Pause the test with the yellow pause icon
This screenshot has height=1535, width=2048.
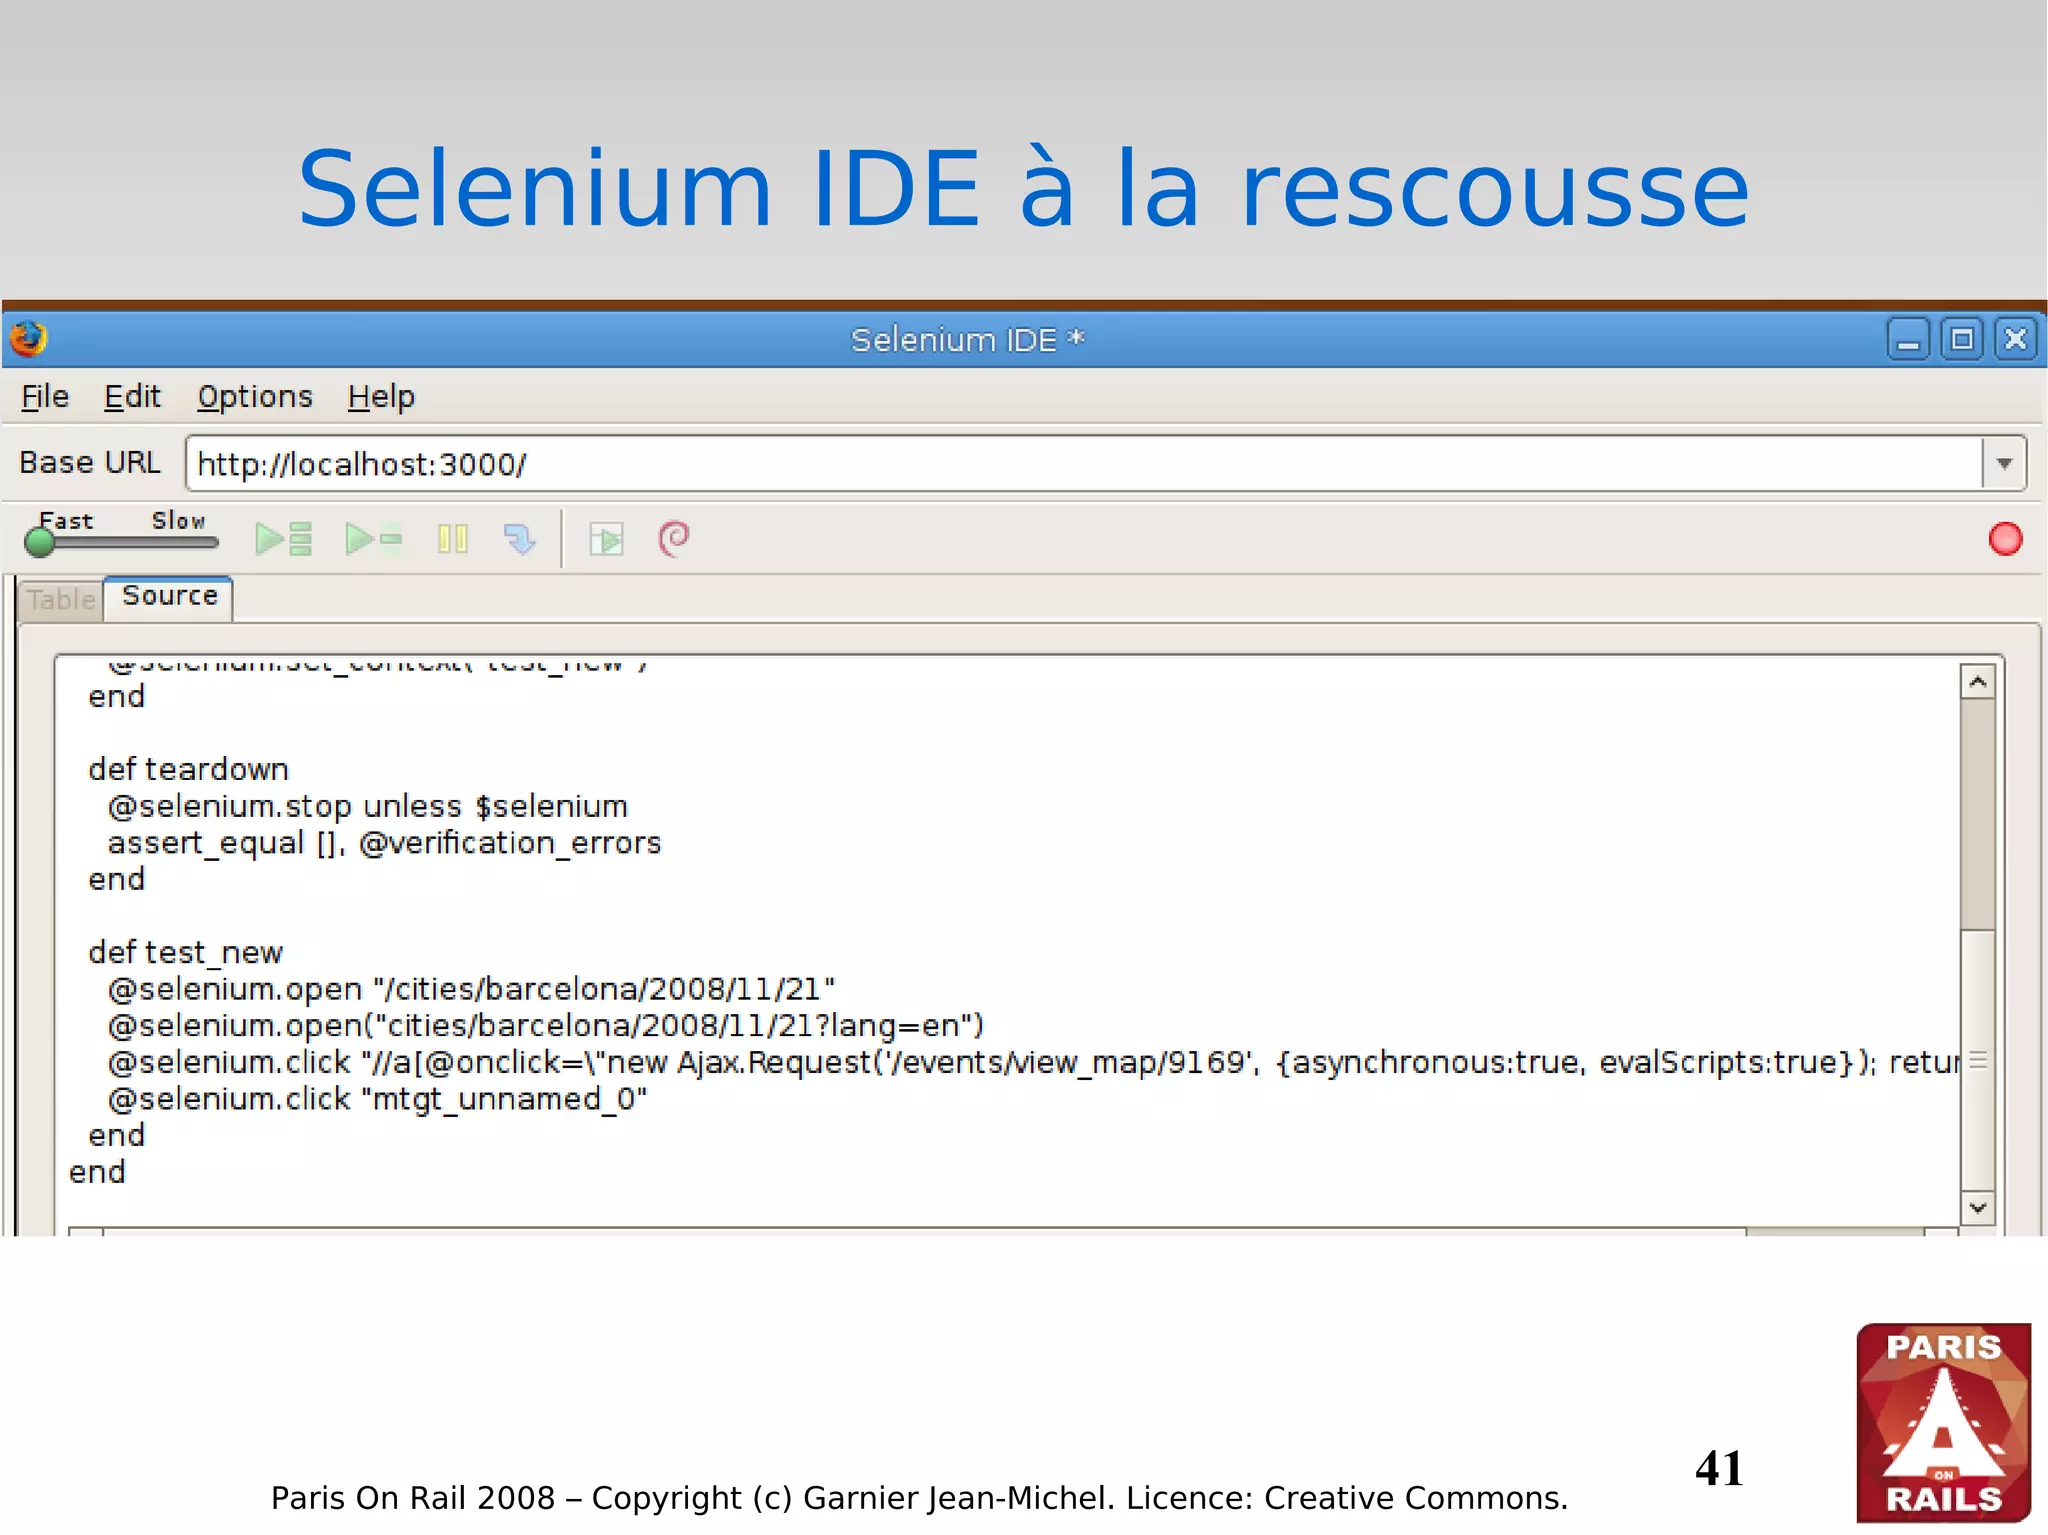coord(452,539)
